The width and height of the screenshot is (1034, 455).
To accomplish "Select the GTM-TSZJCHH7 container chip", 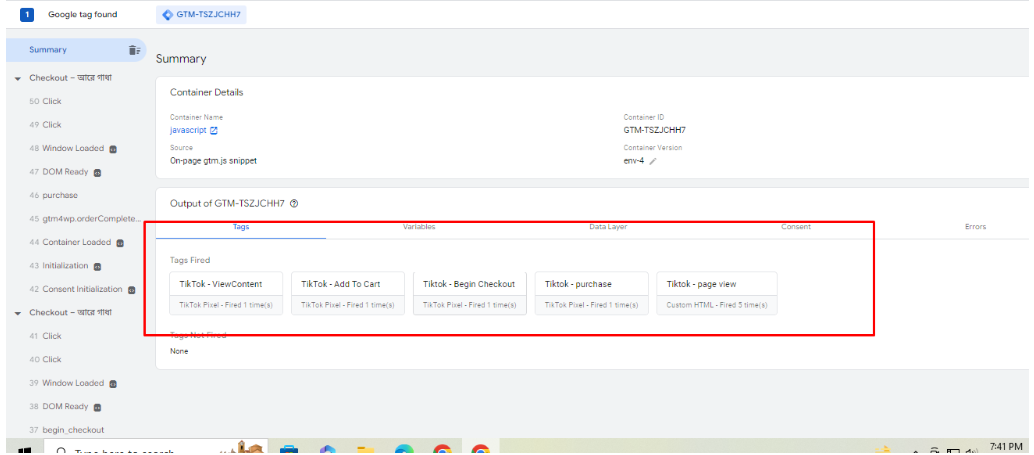I will 201,15.
